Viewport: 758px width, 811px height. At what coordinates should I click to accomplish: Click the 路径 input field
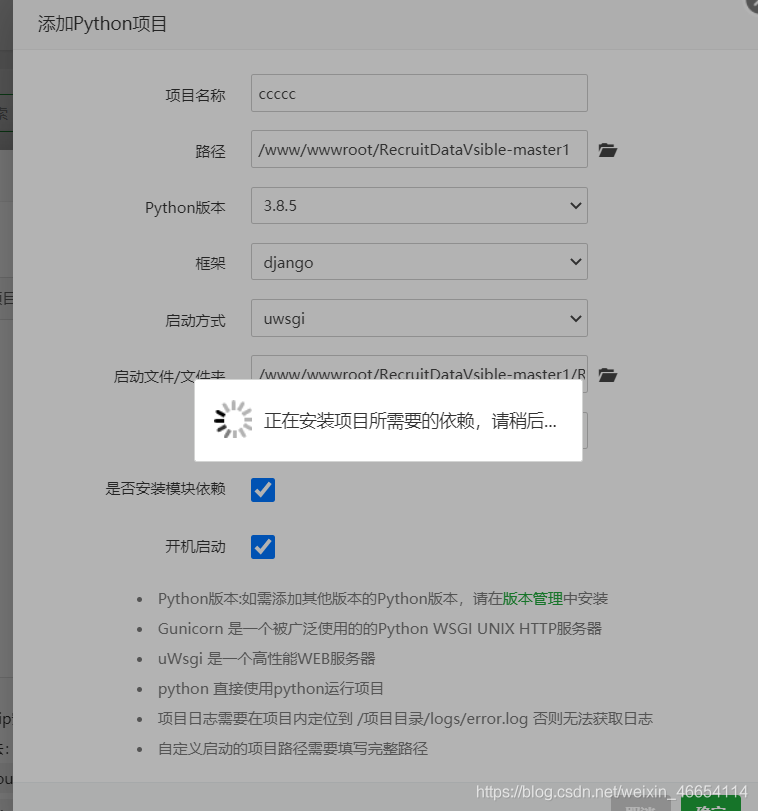pos(419,149)
